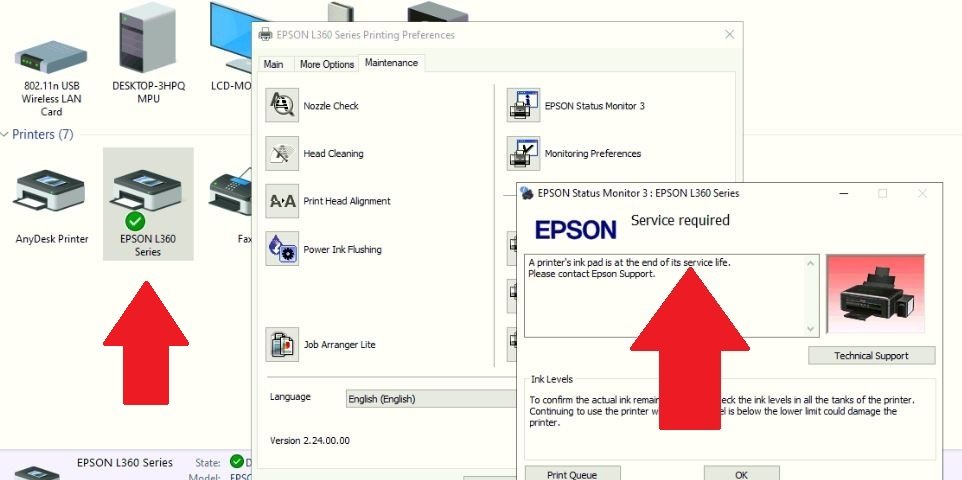Open the Nozzle Check utility icon
Viewport: 962px width, 480px height.
tap(282, 105)
